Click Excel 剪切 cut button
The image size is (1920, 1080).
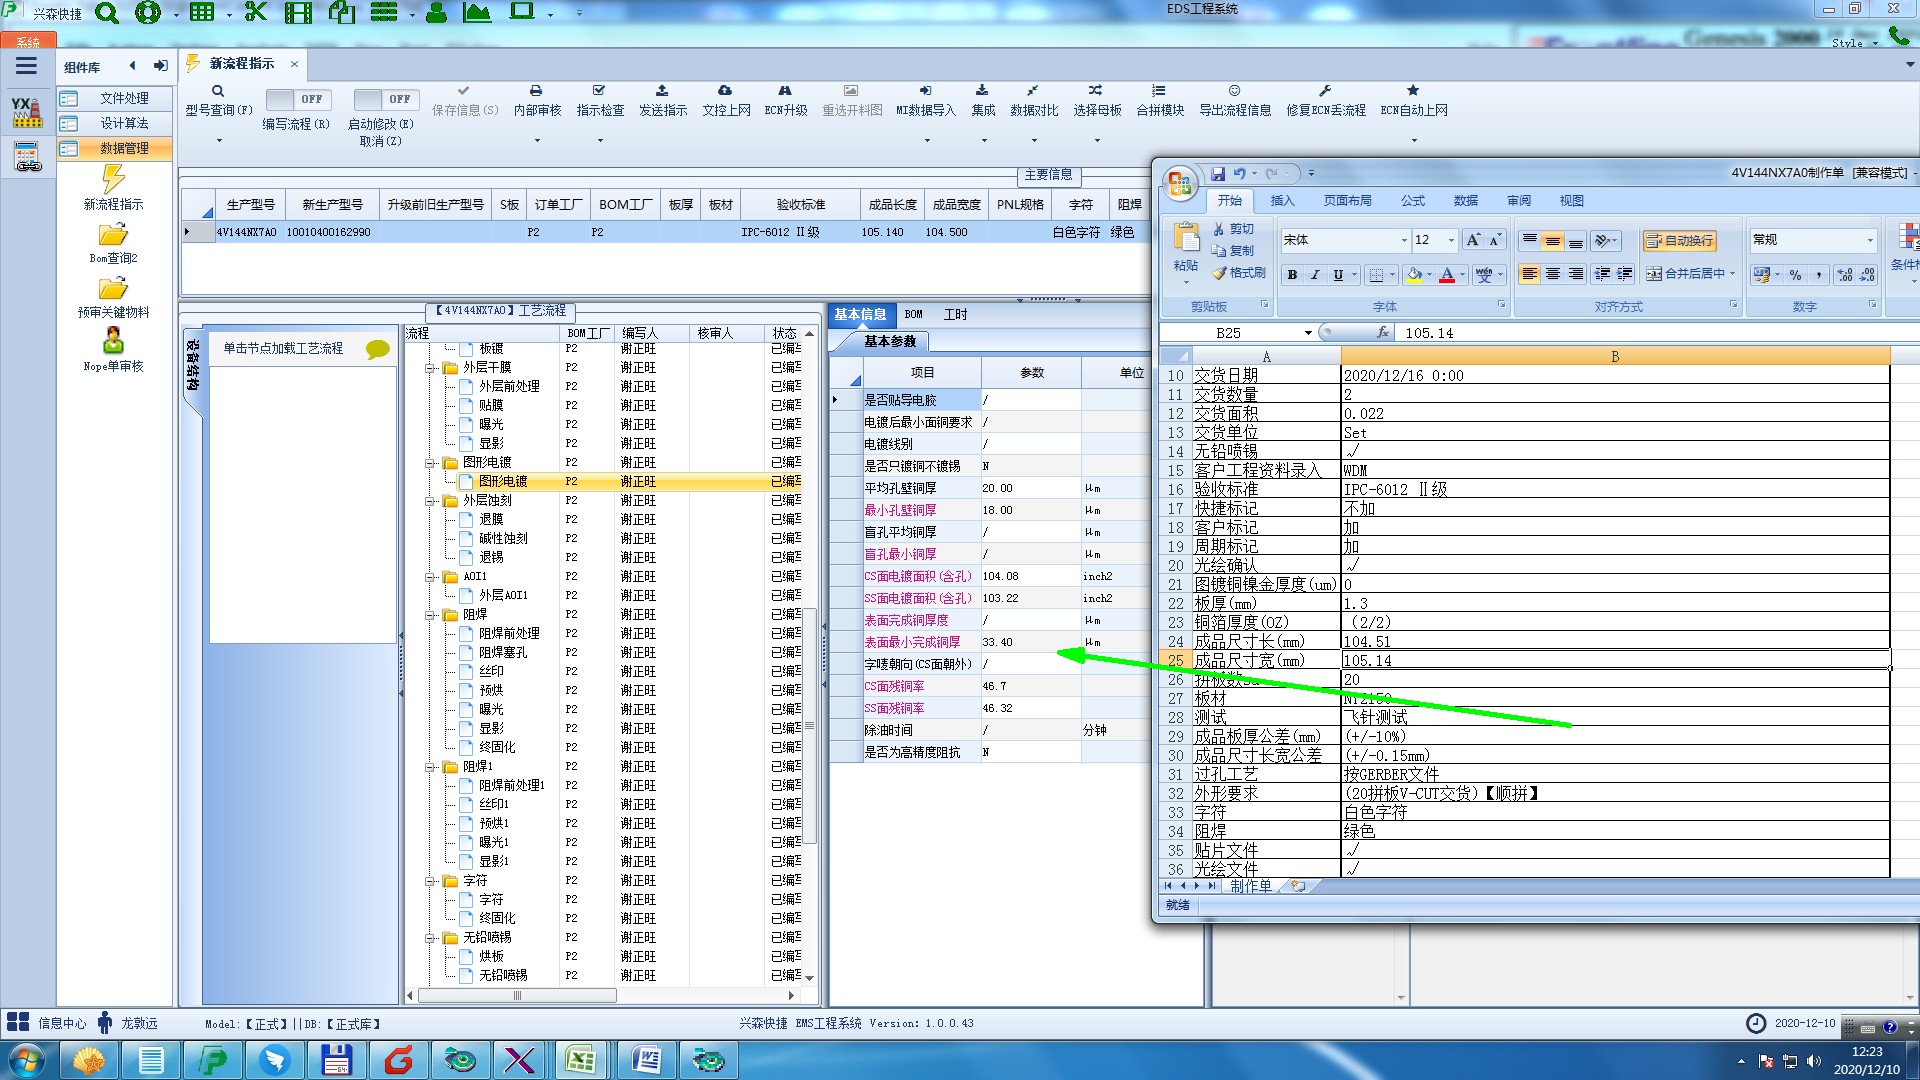[1233, 229]
